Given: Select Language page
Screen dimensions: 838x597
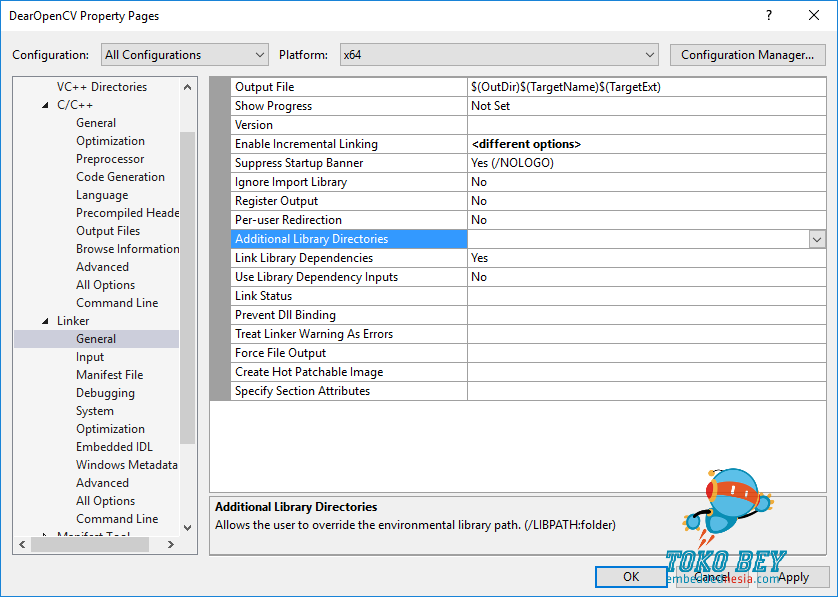Looking at the screenshot, I should (x=102, y=195).
